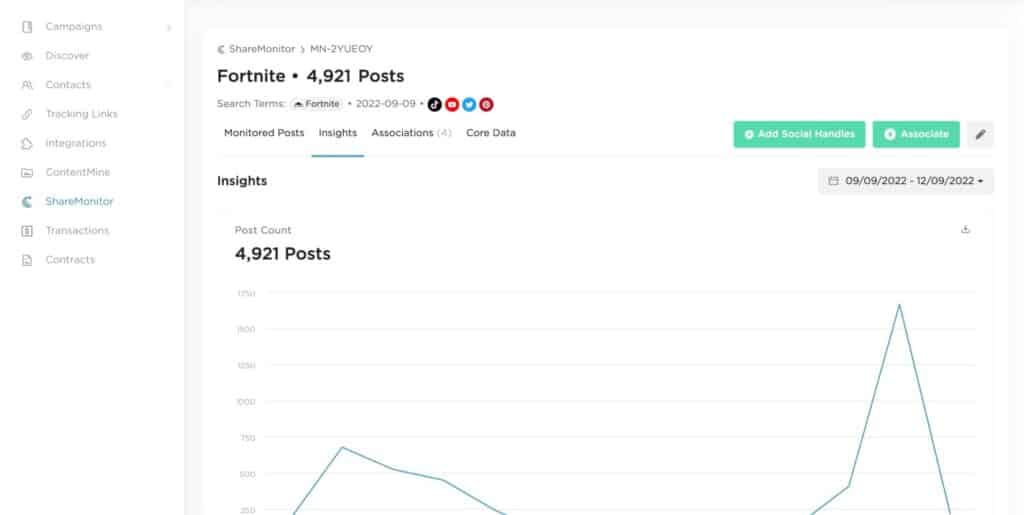Select the Insights tab

[x=338, y=133]
